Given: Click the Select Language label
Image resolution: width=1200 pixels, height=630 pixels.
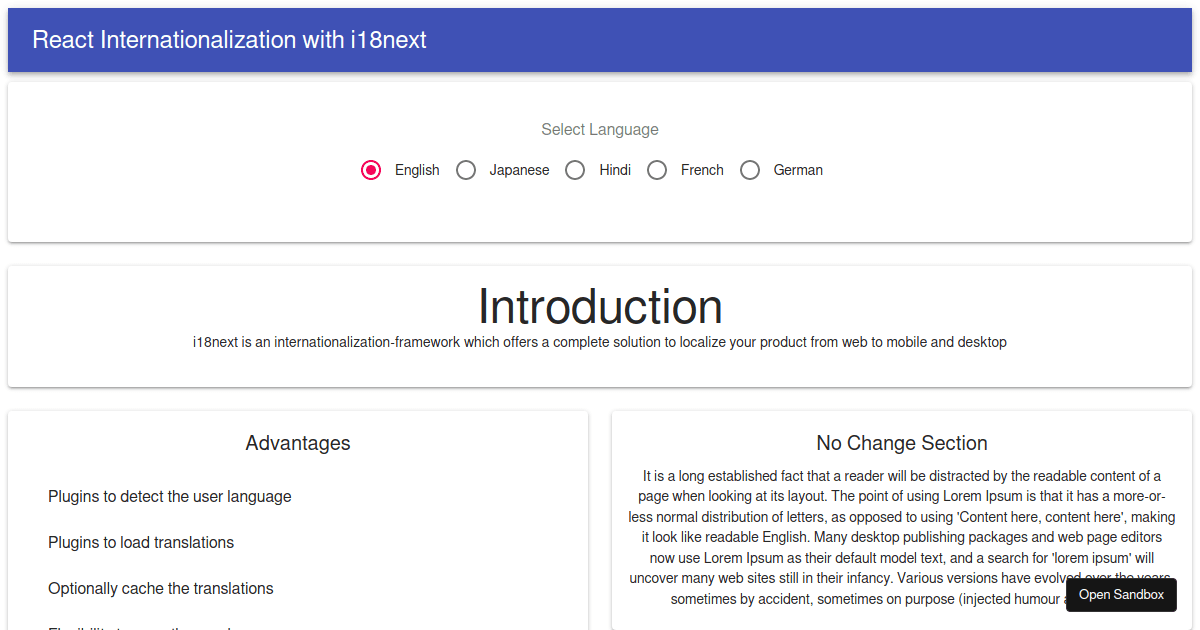Looking at the screenshot, I should 599,129.
